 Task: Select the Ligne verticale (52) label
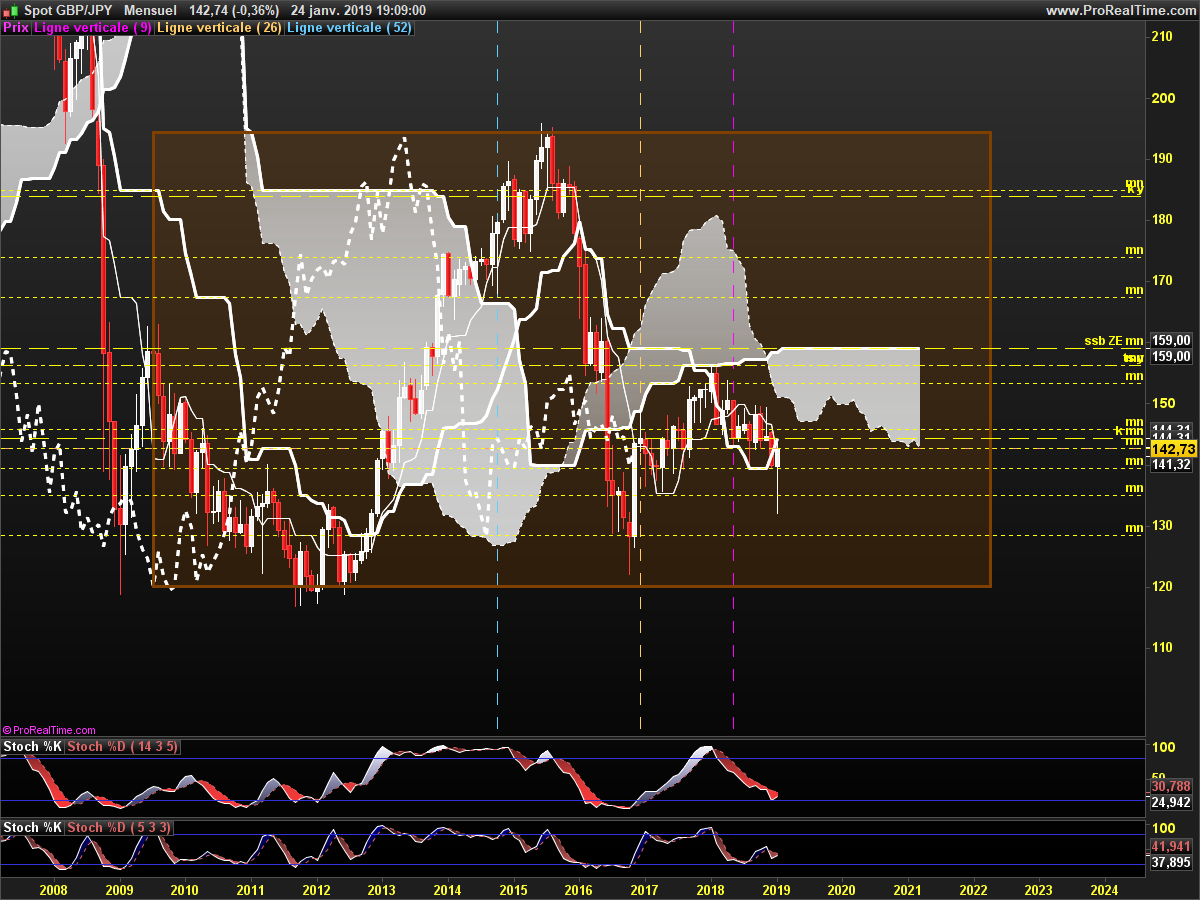pyautogui.click(x=349, y=28)
